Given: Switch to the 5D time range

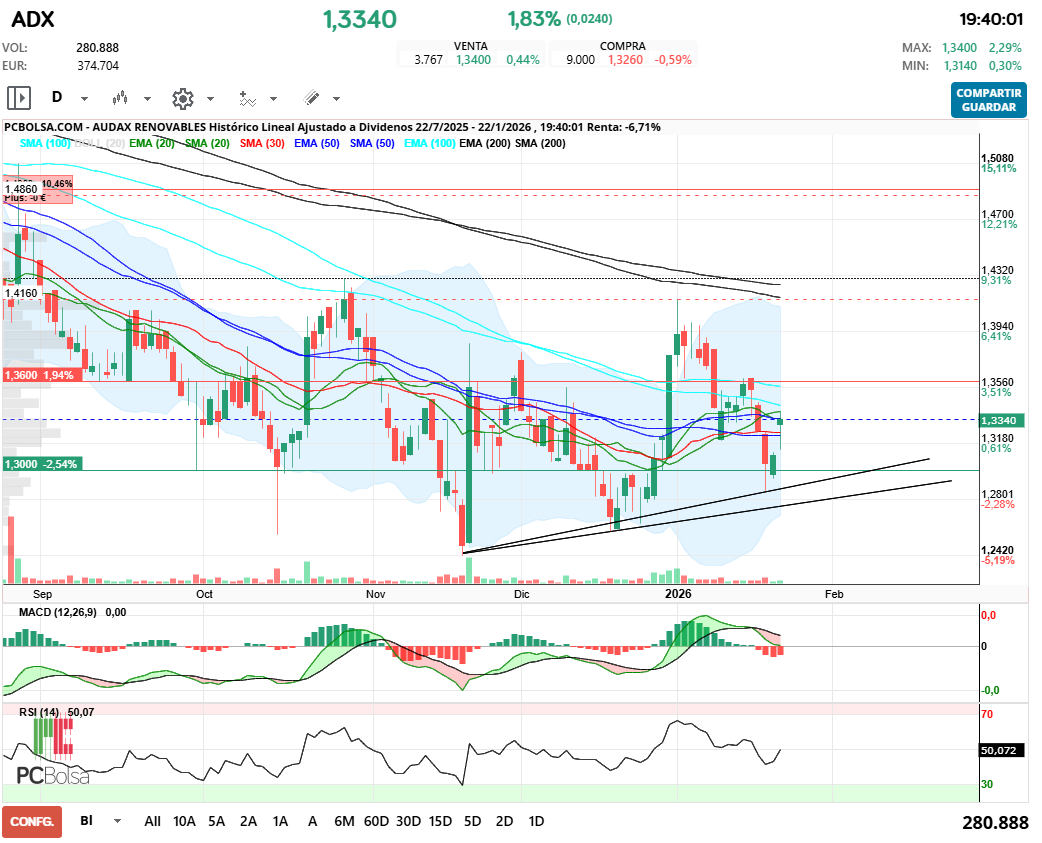Looking at the screenshot, I should click(472, 821).
